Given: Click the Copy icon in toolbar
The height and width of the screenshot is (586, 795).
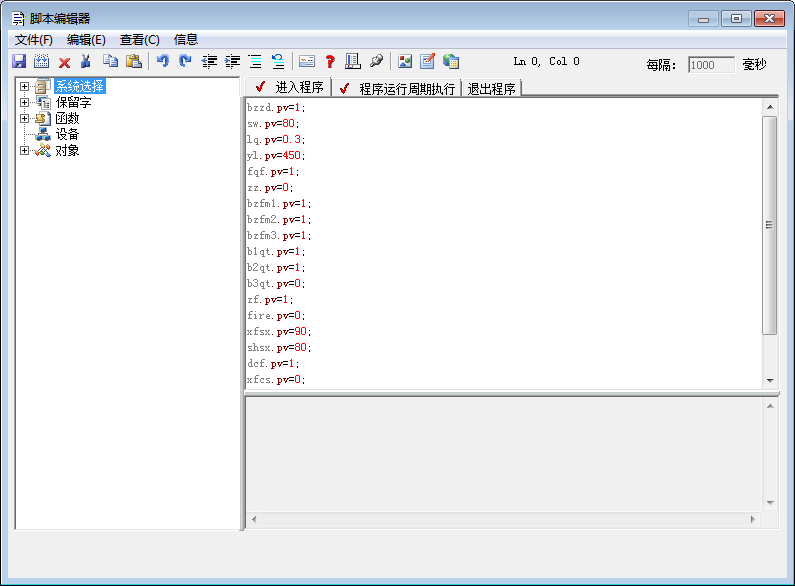Looking at the screenshot, I should pos(111,62).
